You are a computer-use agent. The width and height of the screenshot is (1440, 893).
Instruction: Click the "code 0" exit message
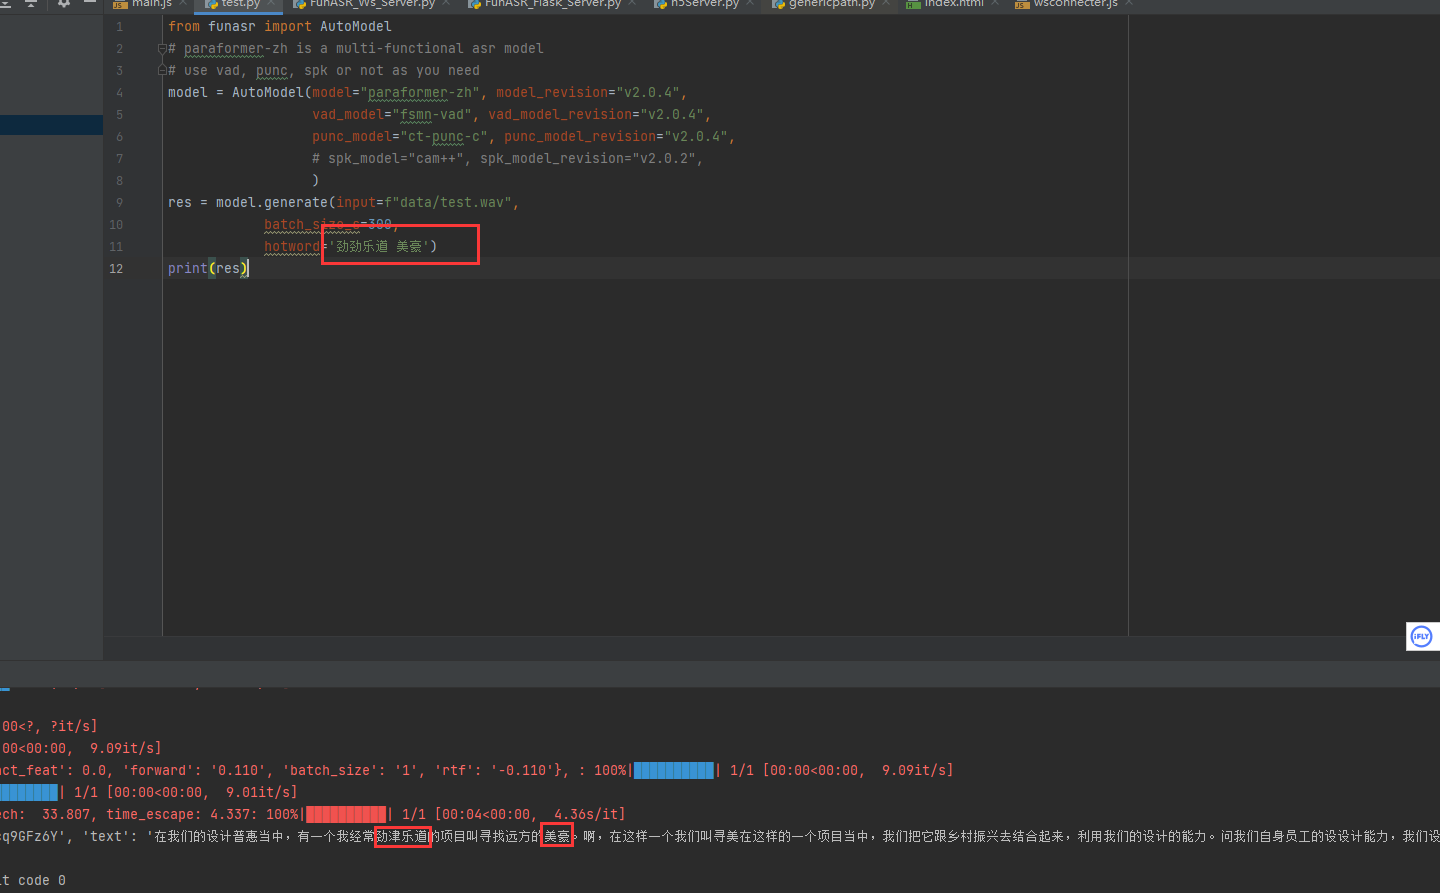[42, 881]
